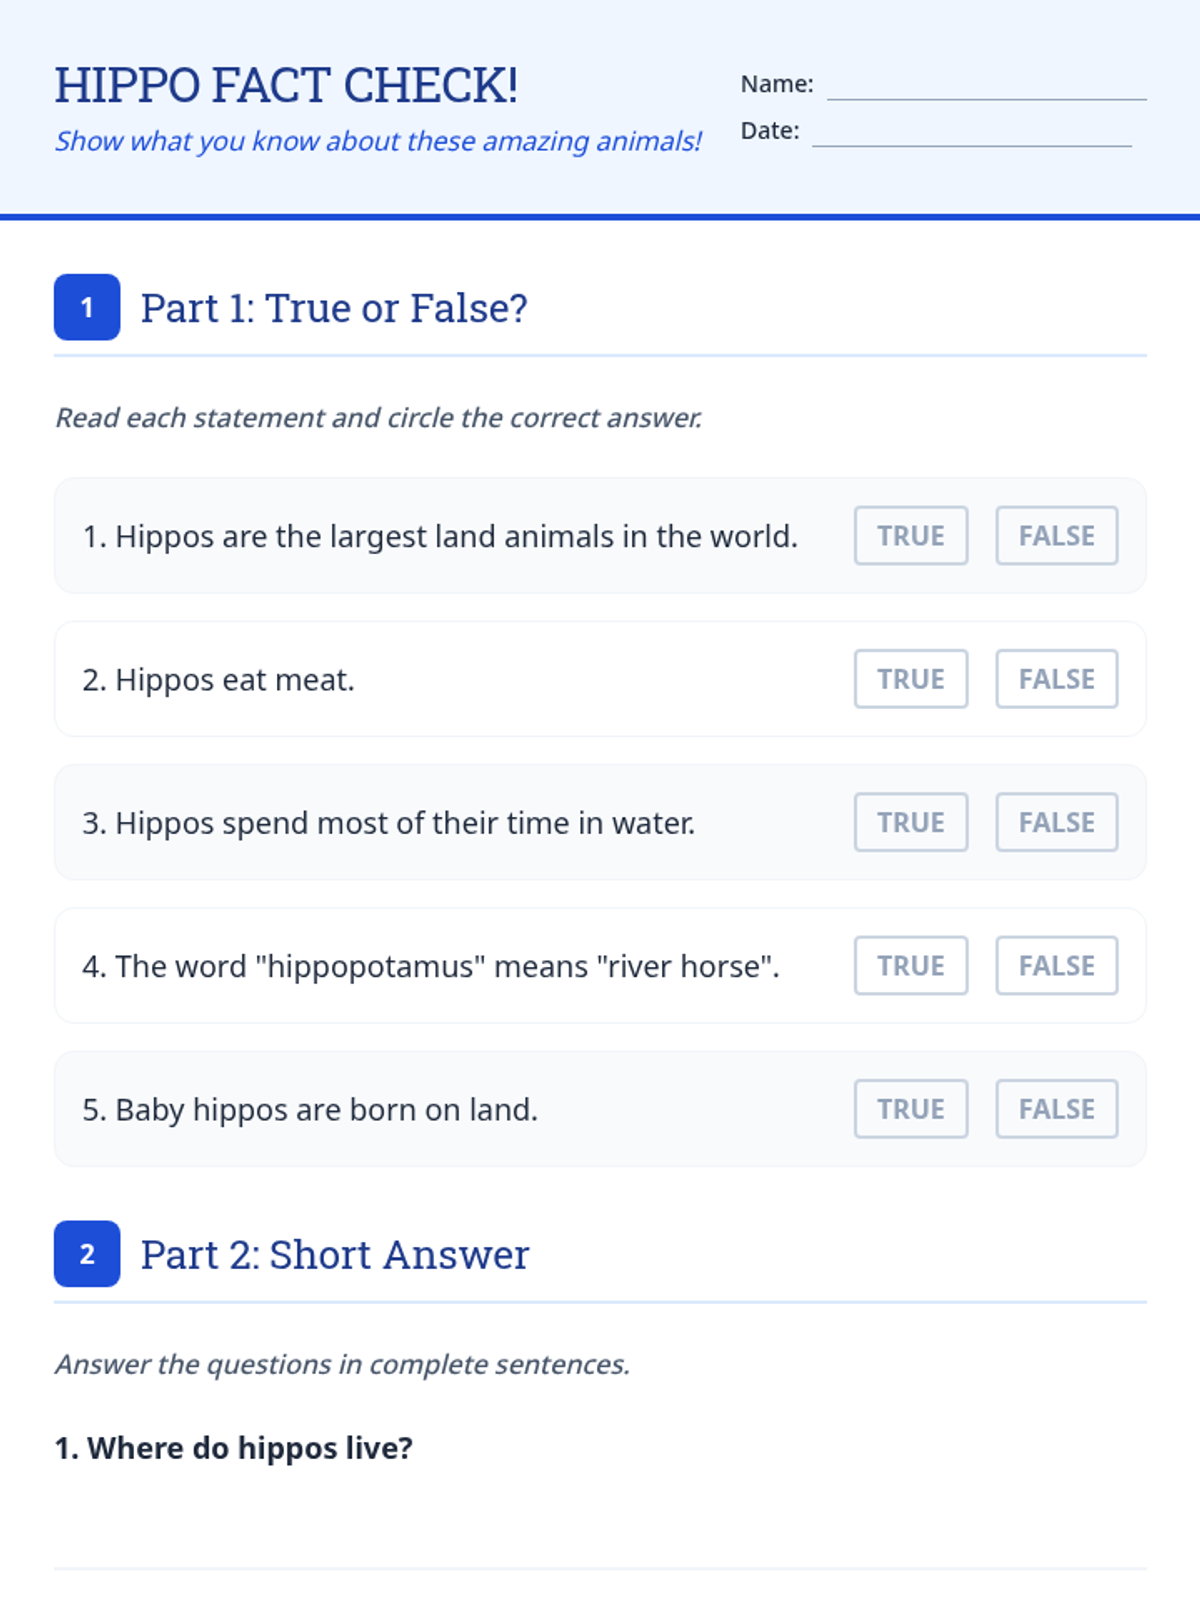Select TRUE for hippos largest land animals
The image size is (1200, 1600).
point(911,536)
